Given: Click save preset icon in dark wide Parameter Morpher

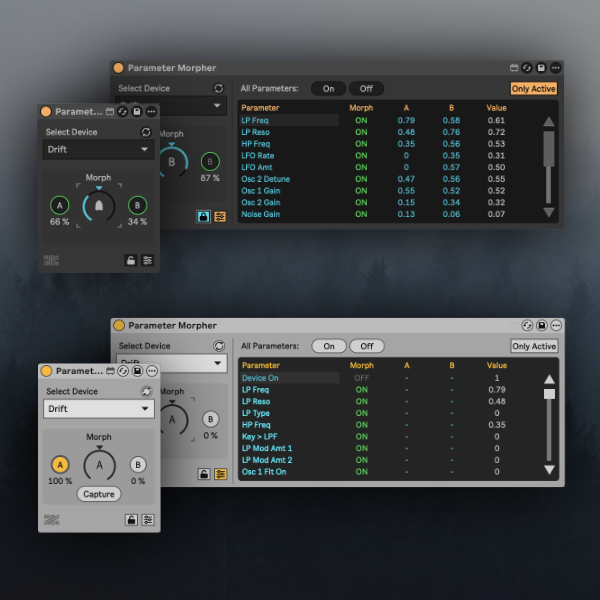Looking at the screenshot, I should click(541, 68).
